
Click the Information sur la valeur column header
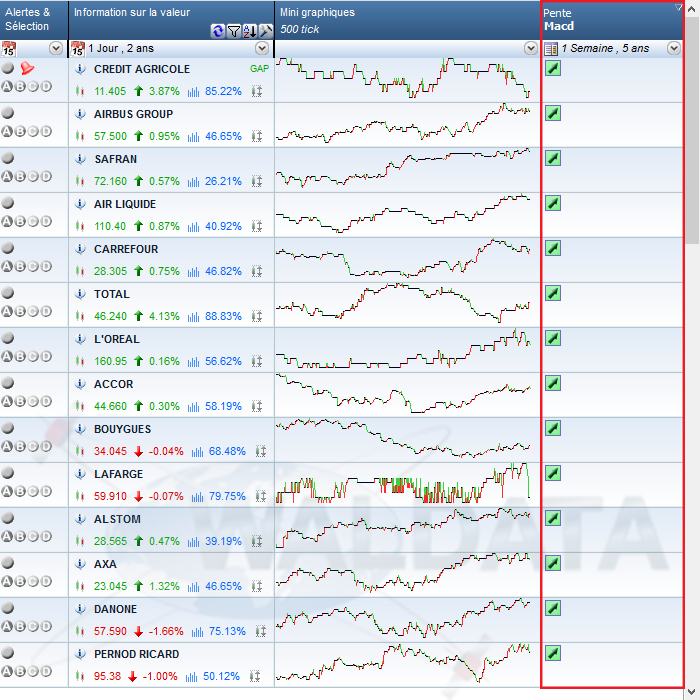[171, 20]
